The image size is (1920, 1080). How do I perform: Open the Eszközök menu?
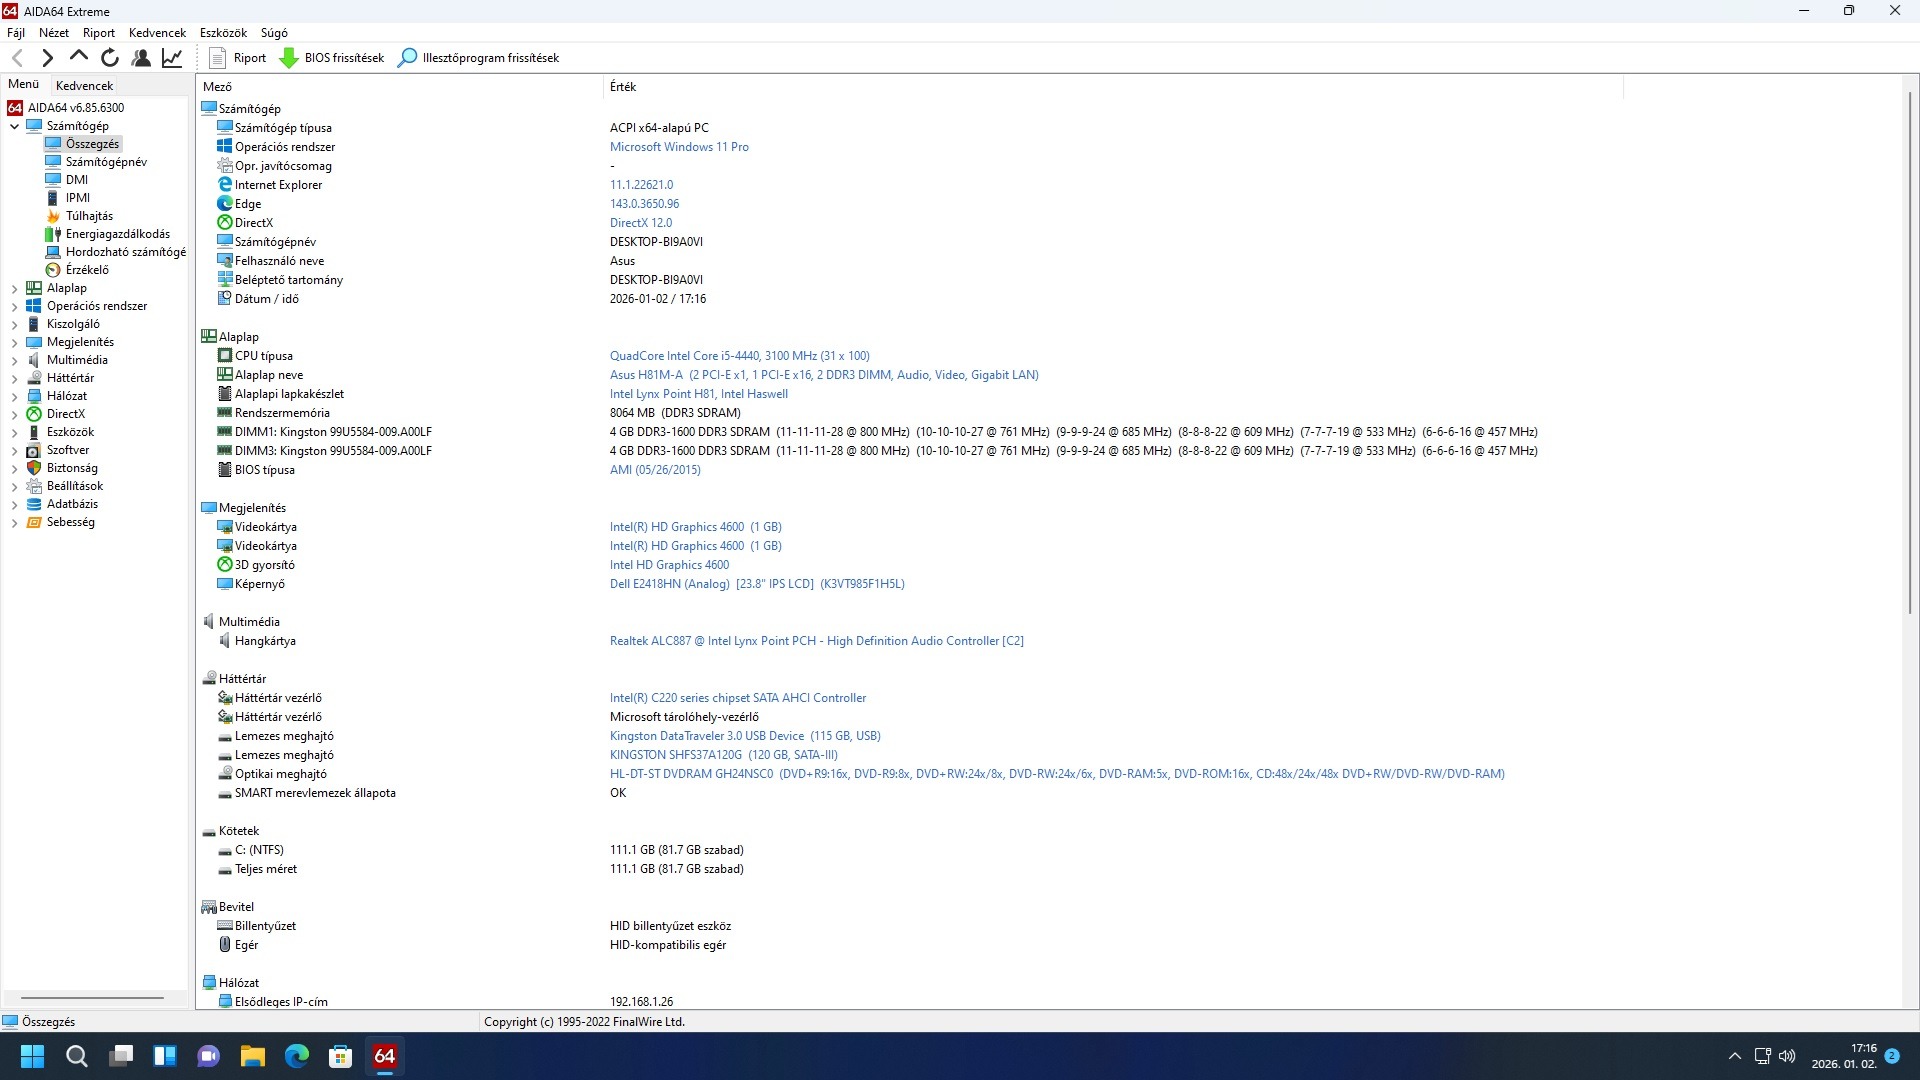pos(222,33)
